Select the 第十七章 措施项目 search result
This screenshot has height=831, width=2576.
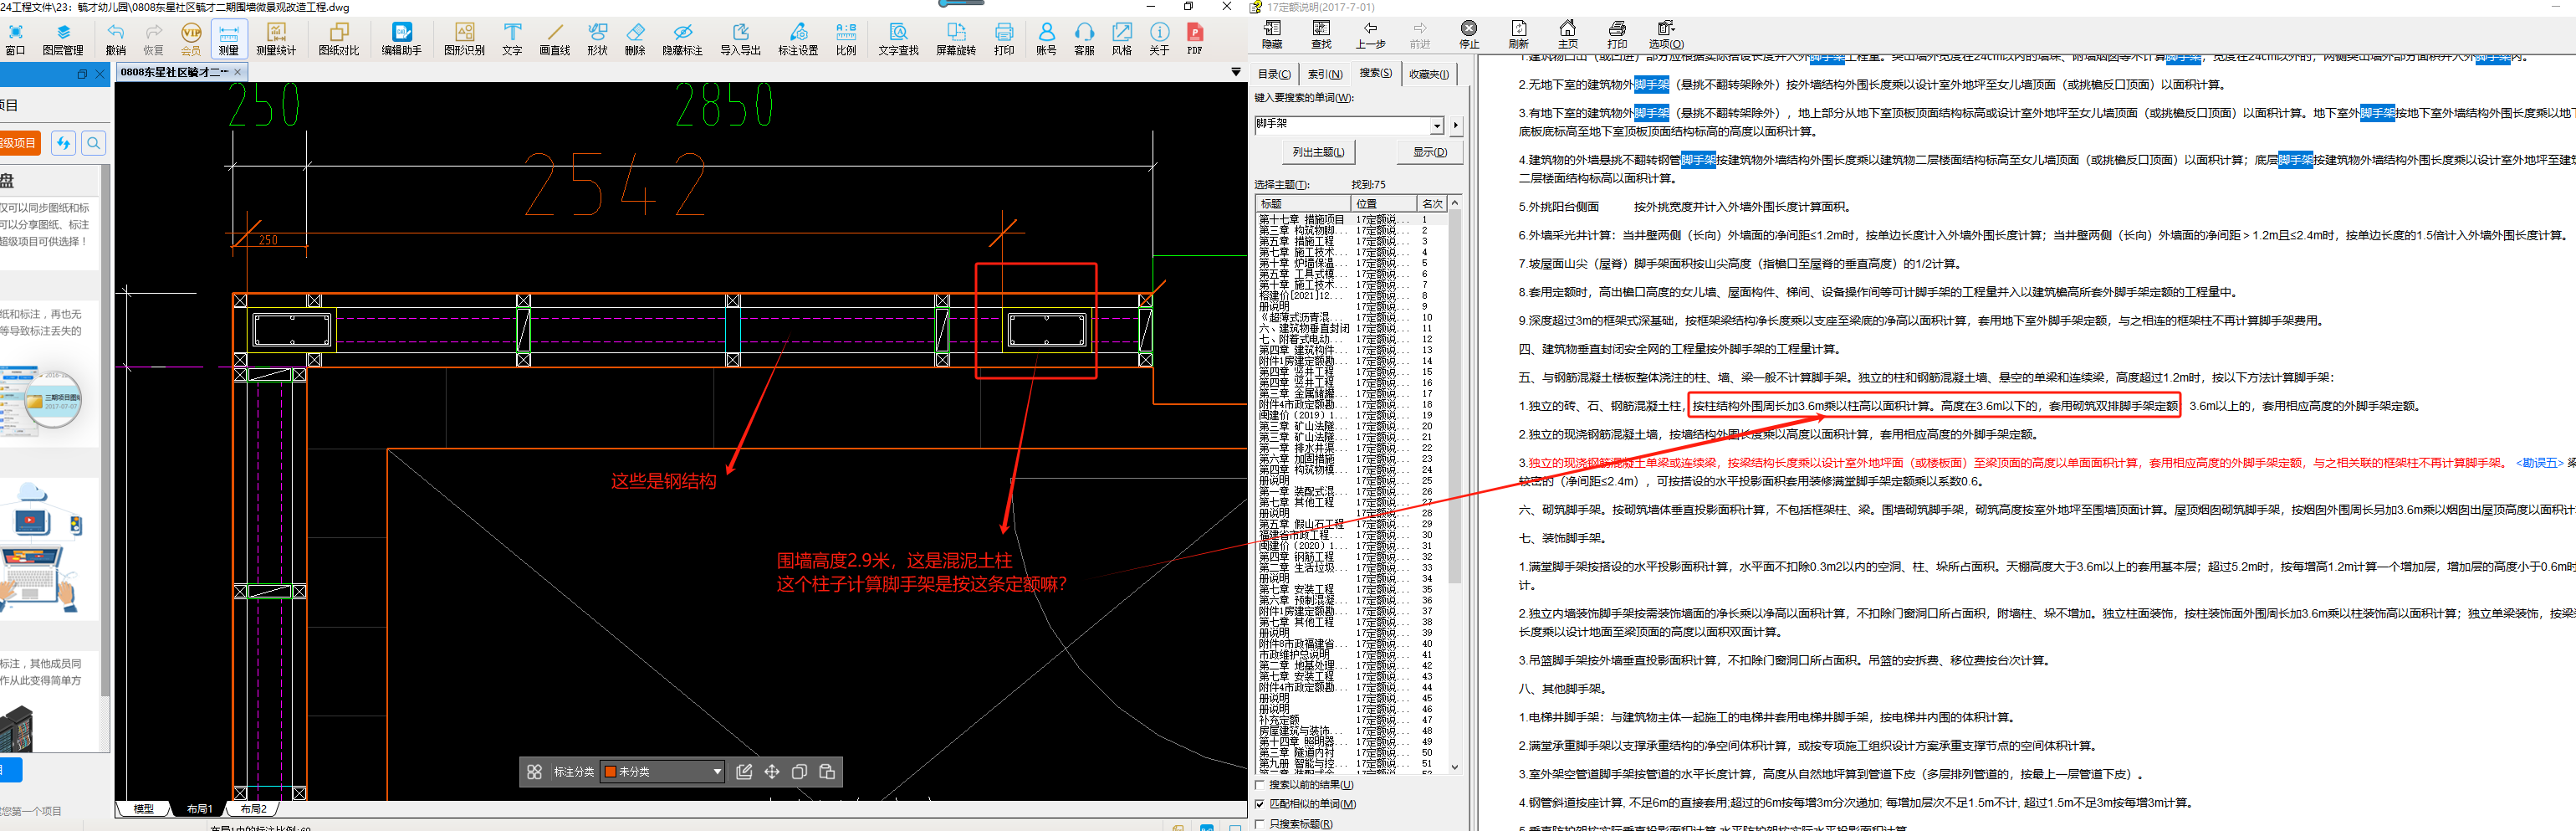click(x=1301, y=219)
